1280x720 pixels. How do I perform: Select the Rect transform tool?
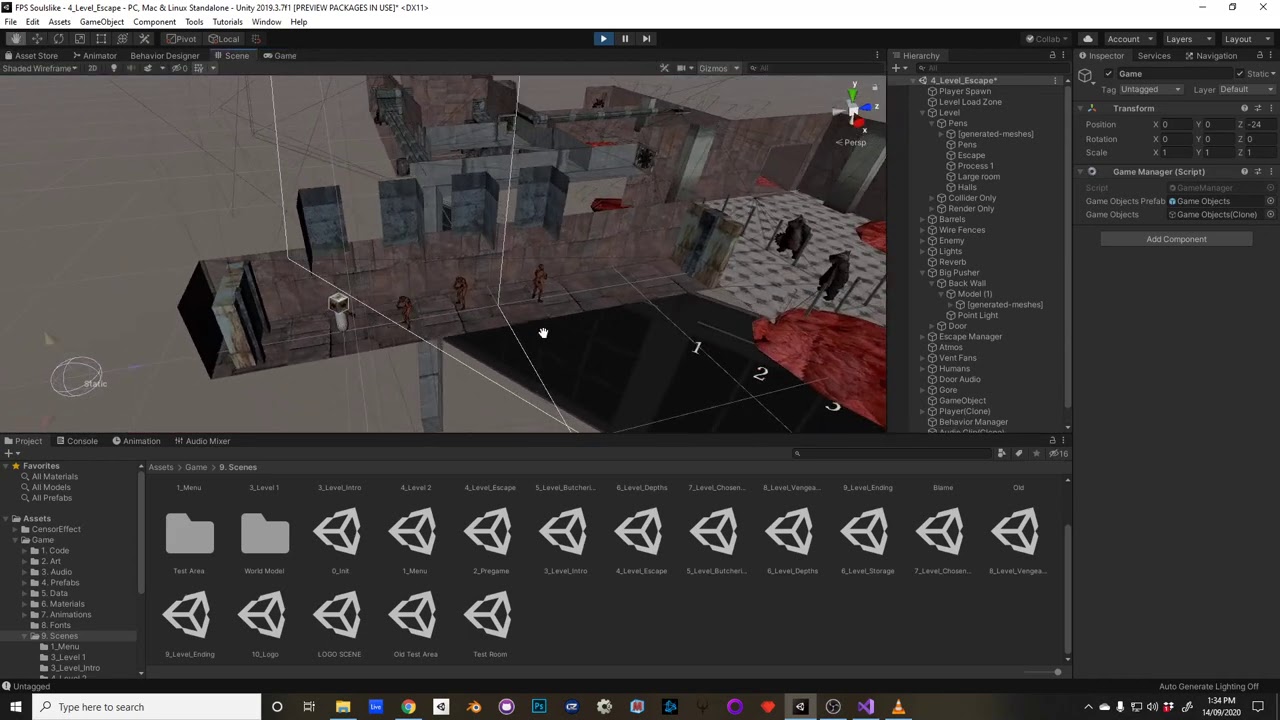(101, 39)
